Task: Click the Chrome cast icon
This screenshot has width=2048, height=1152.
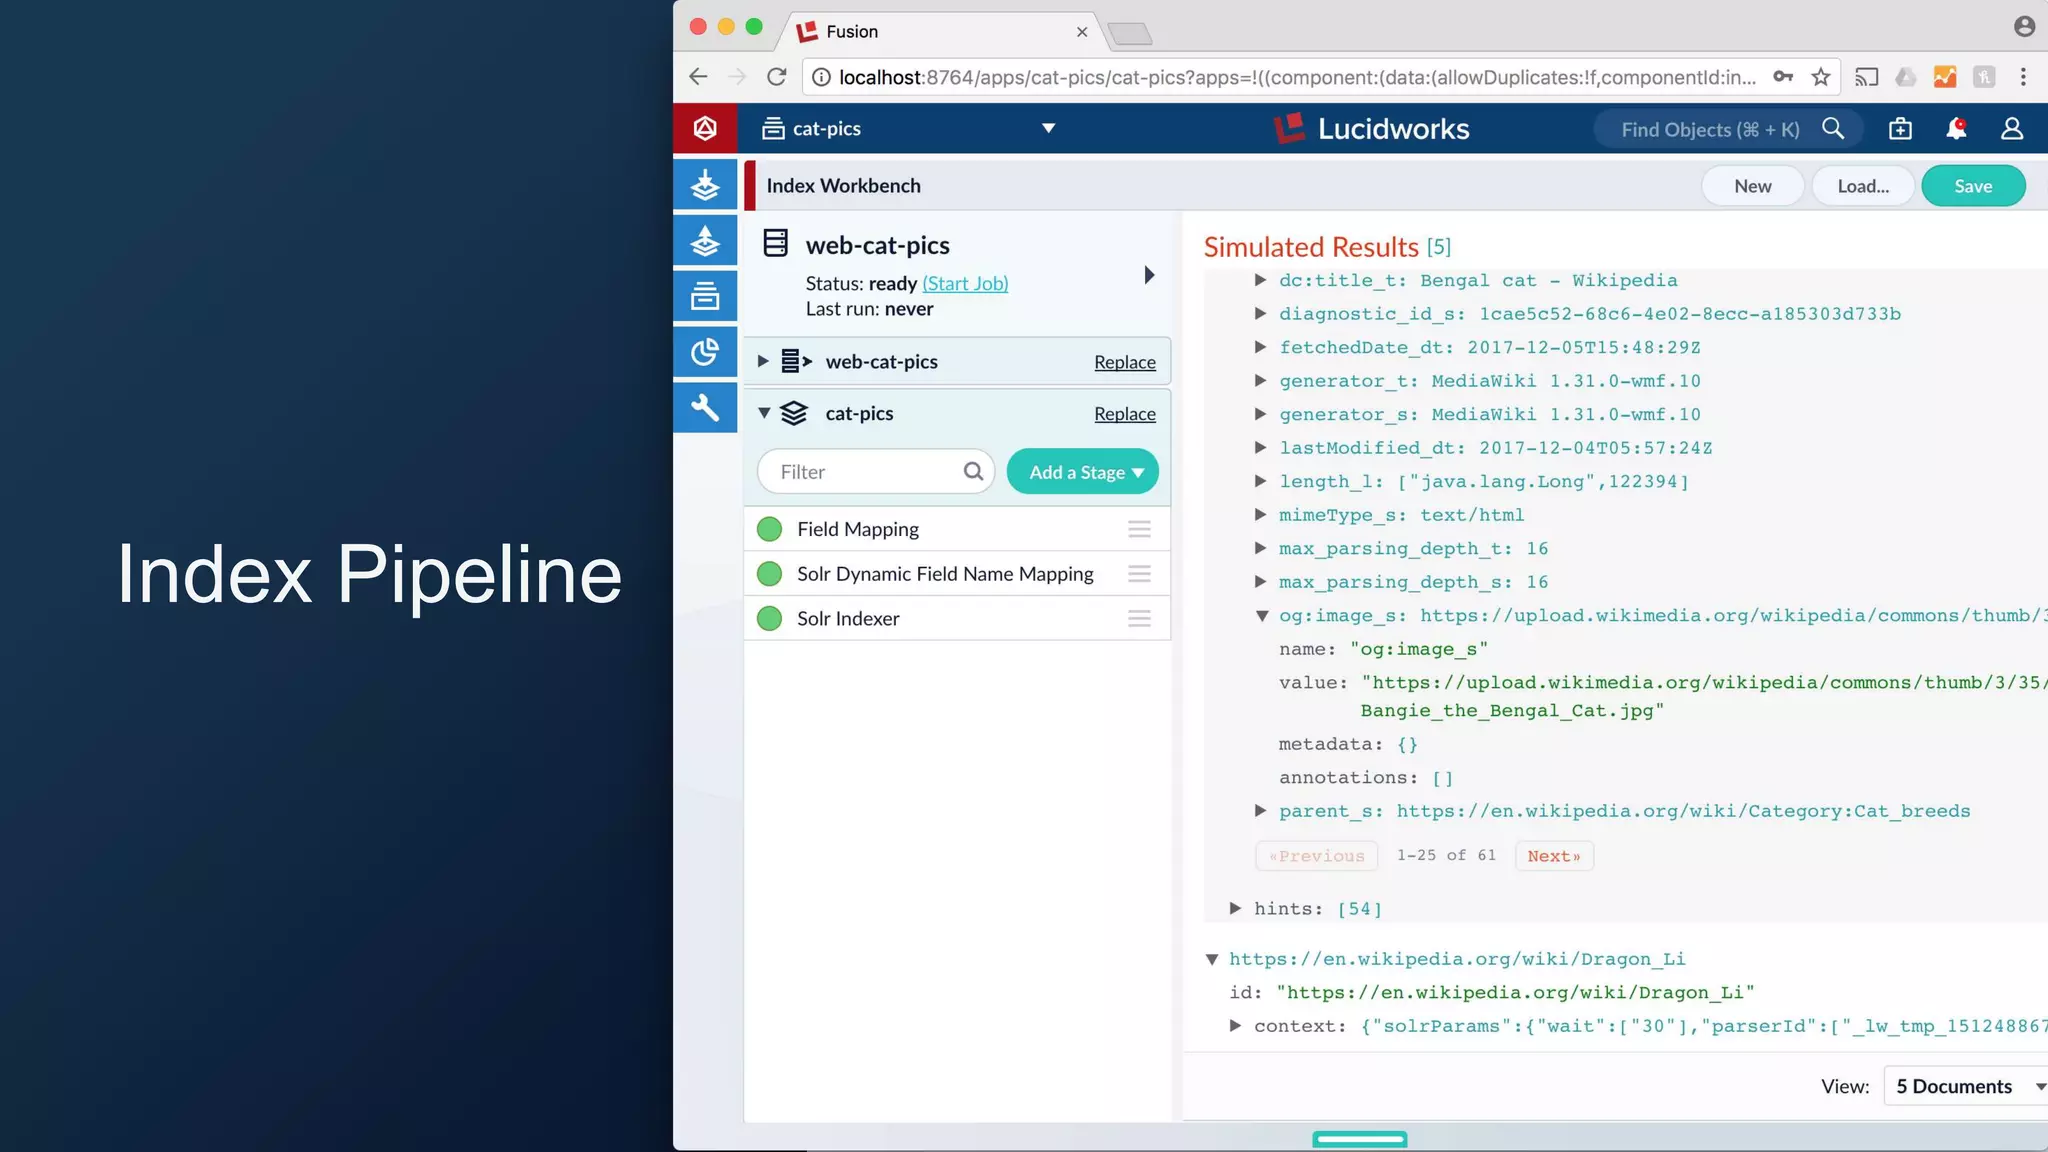Action: click(x=1866, y=77)
